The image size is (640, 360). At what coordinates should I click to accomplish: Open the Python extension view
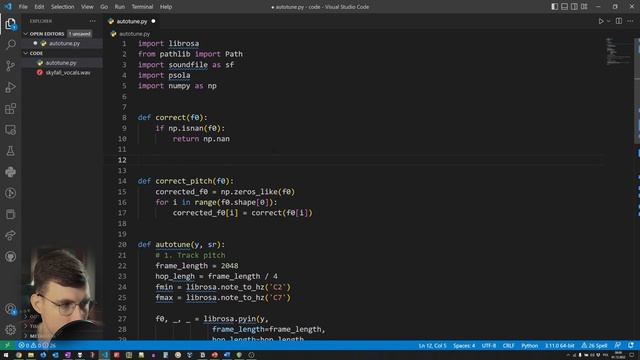click(11, 172)
